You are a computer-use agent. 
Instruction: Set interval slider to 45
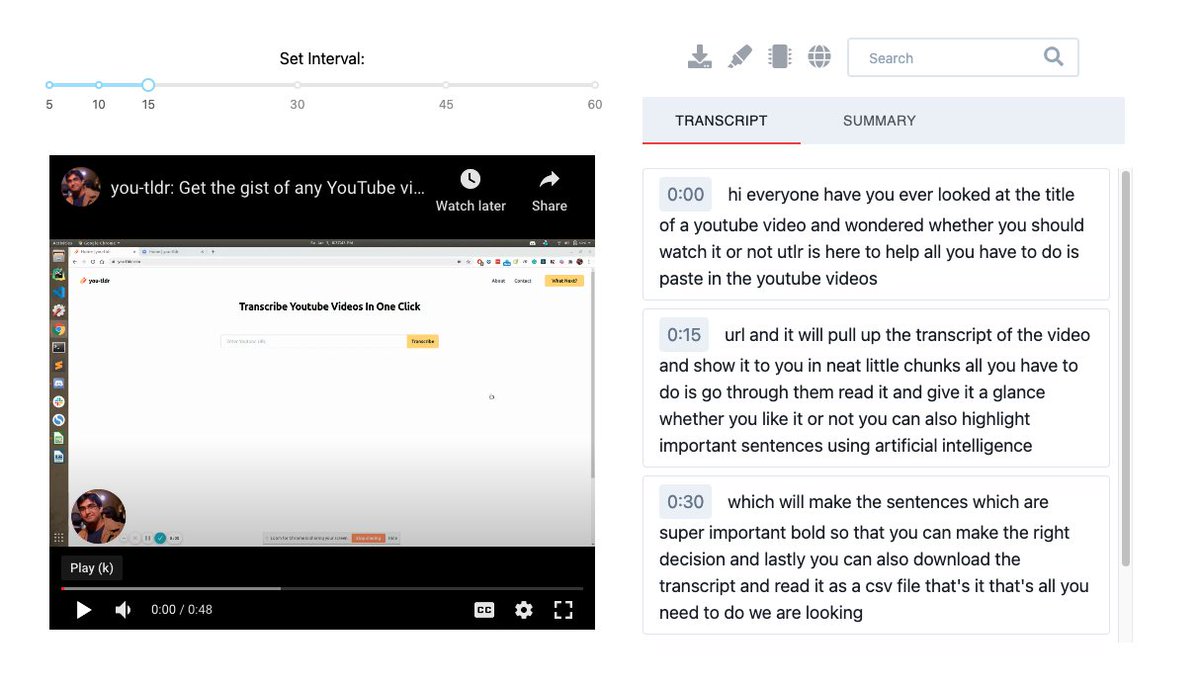click(x=446, y=85)
